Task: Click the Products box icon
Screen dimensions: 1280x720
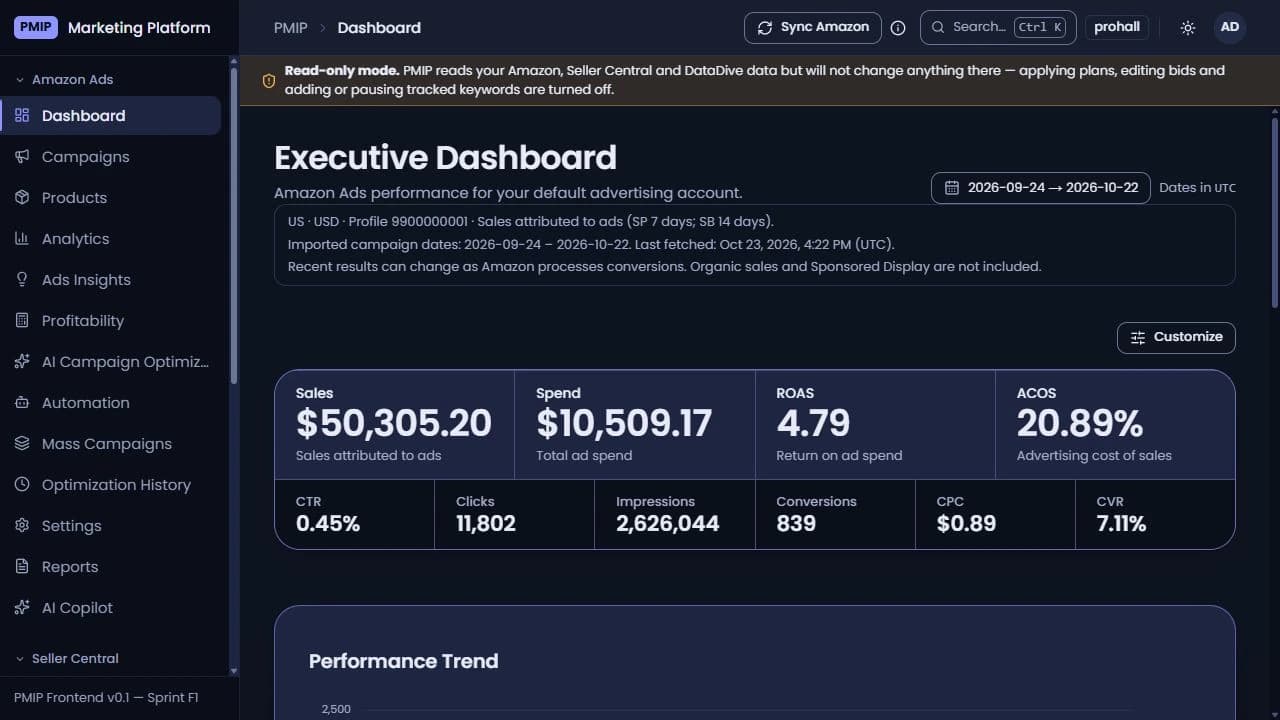Action: tap(22, 198)
